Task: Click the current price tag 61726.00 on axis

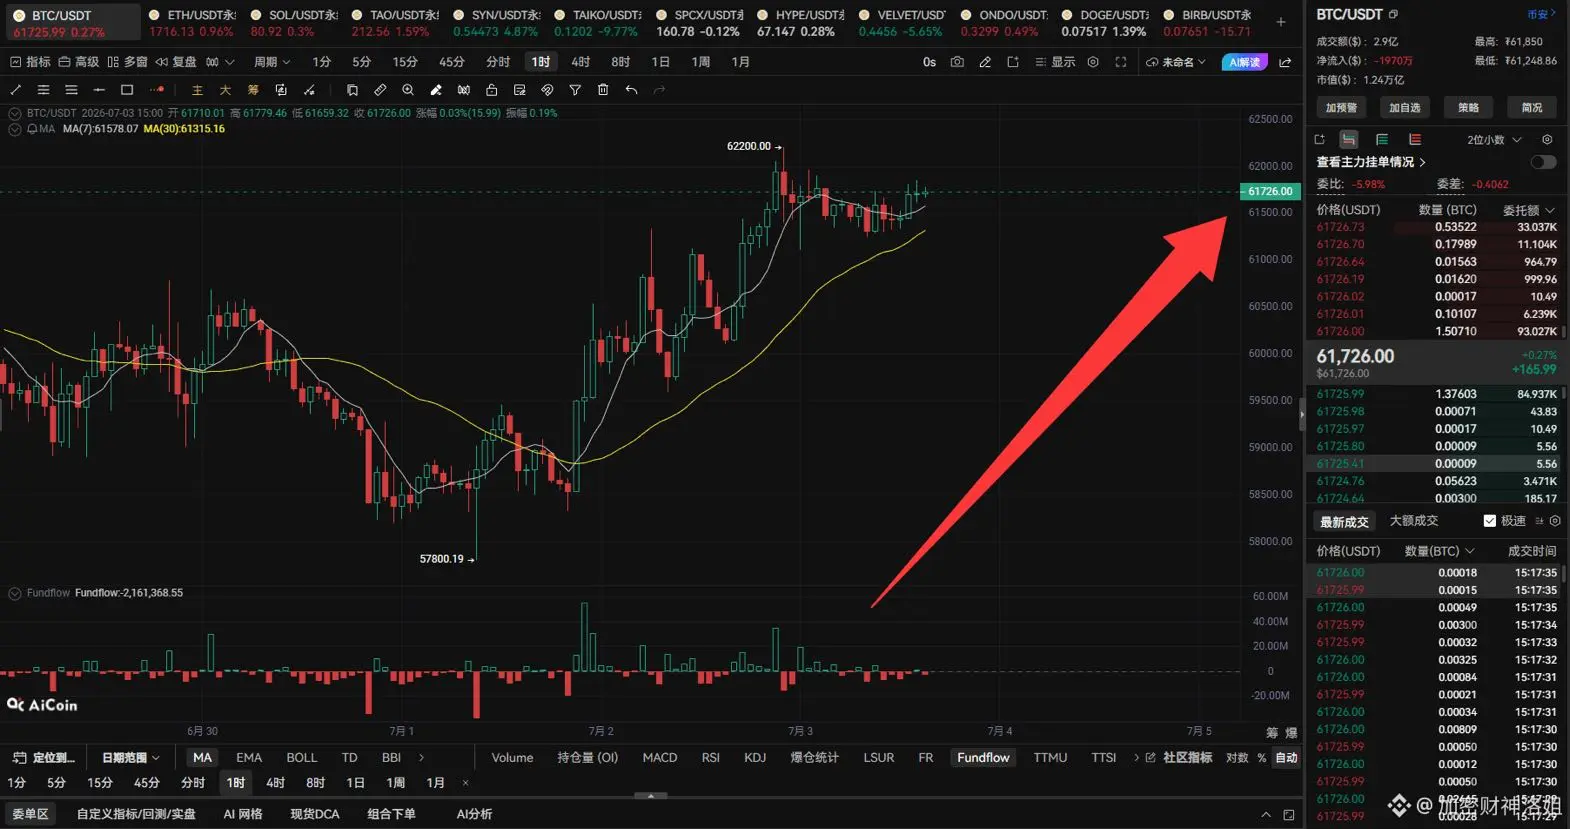Action: point(1269,191)
